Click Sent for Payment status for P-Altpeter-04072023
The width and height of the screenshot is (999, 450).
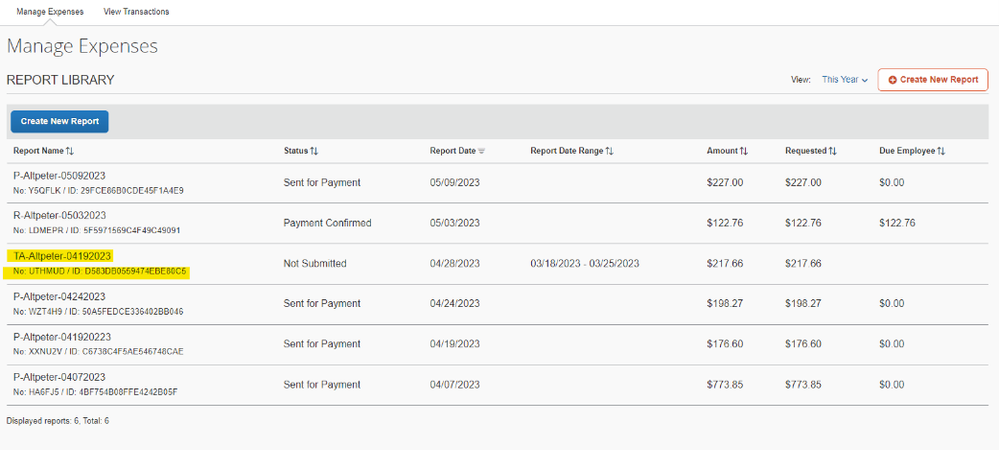322,385
